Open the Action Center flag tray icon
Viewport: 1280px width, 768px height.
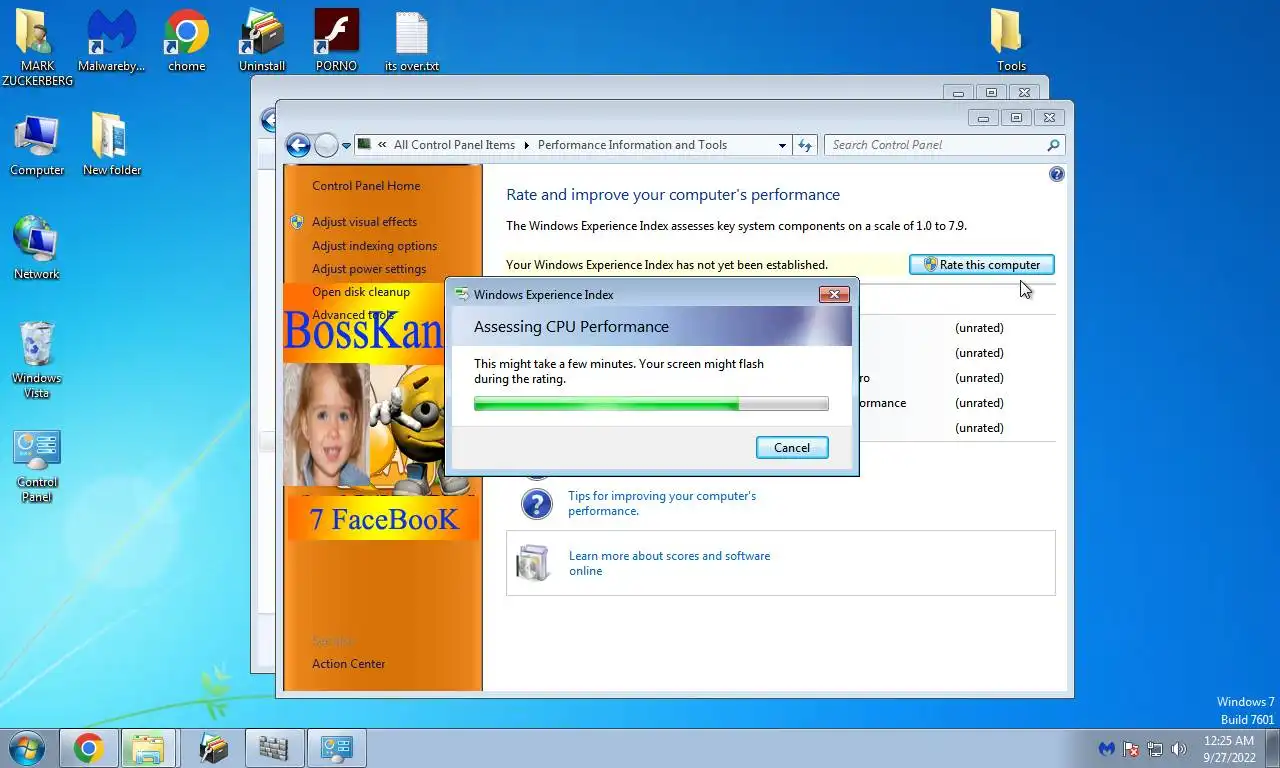(x=1131, y=749)
